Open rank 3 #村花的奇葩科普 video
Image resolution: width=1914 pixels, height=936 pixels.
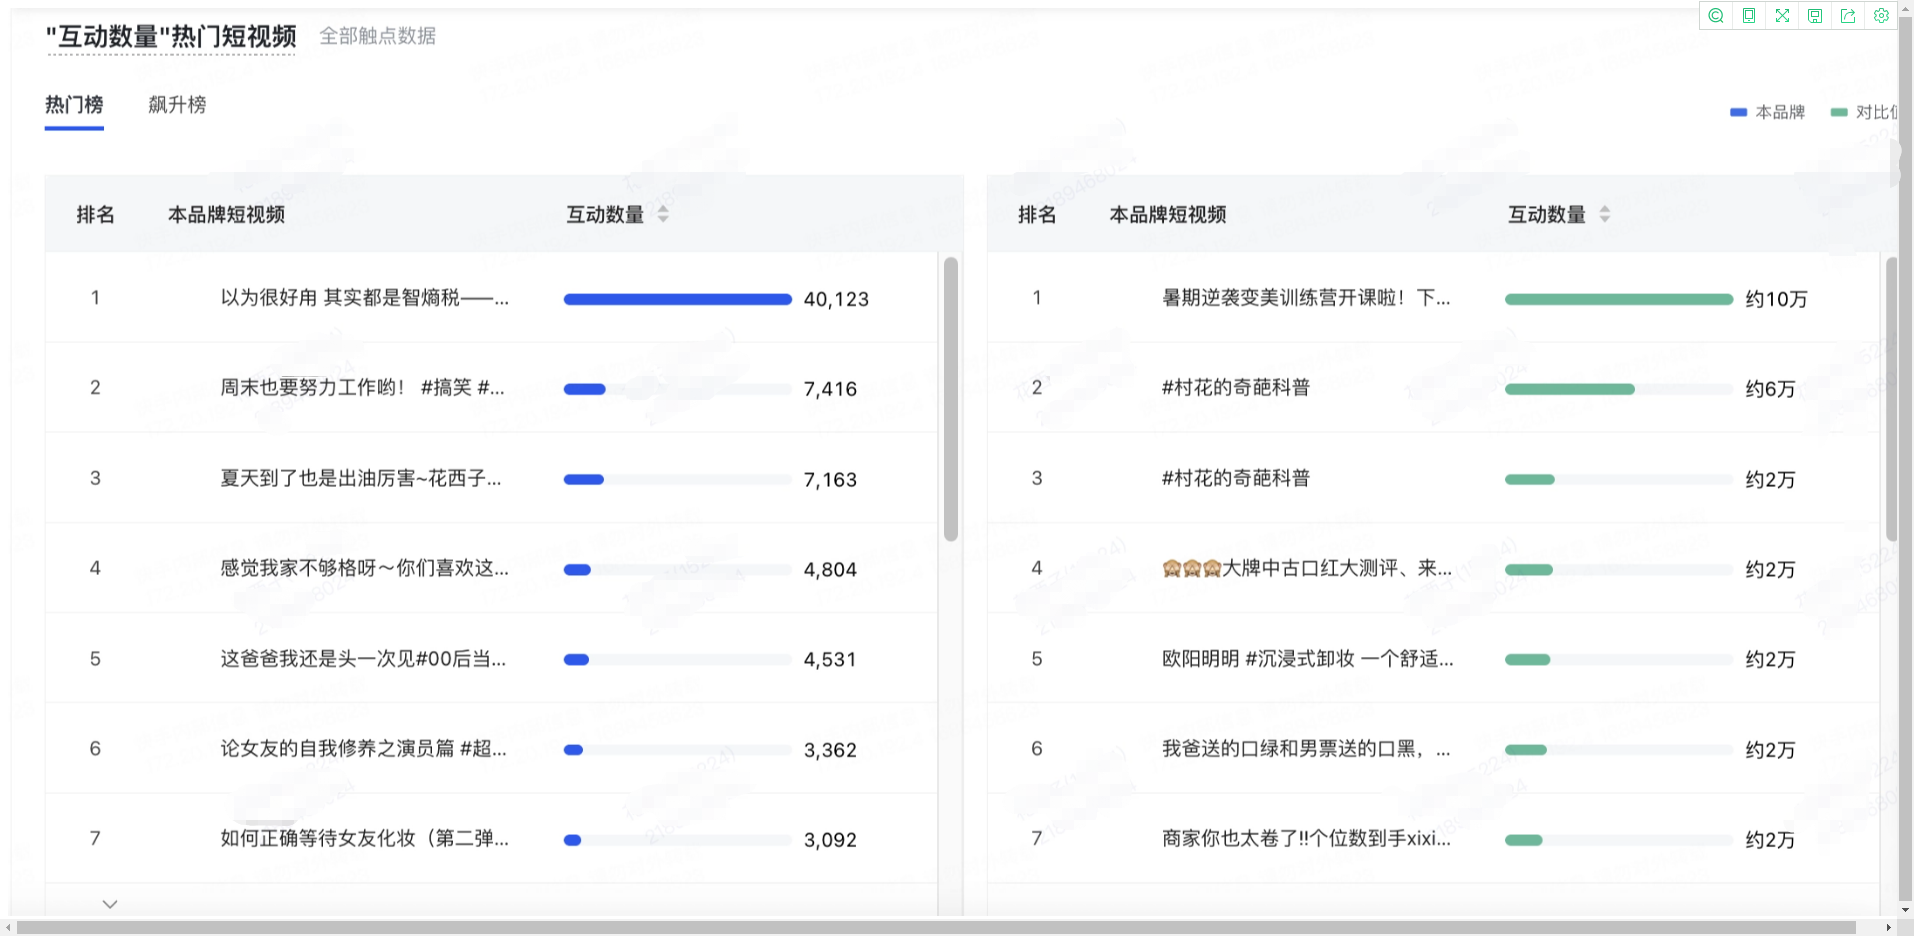pos(1236,478)
